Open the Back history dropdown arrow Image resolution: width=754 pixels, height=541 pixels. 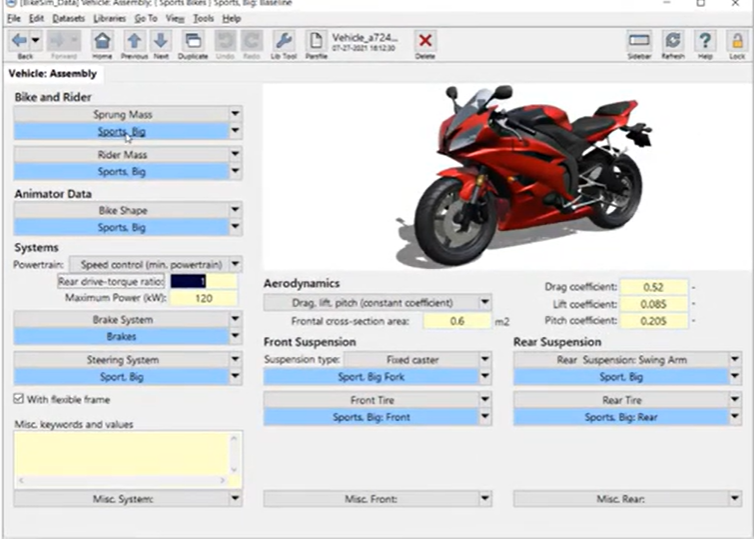click(36, 40)
